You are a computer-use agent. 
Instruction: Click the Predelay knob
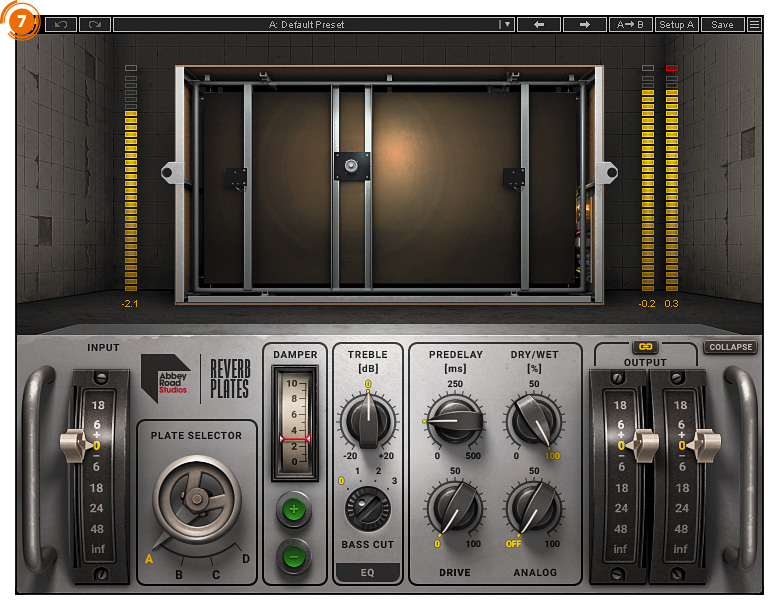pyautogui.click(x=455, y=421)
